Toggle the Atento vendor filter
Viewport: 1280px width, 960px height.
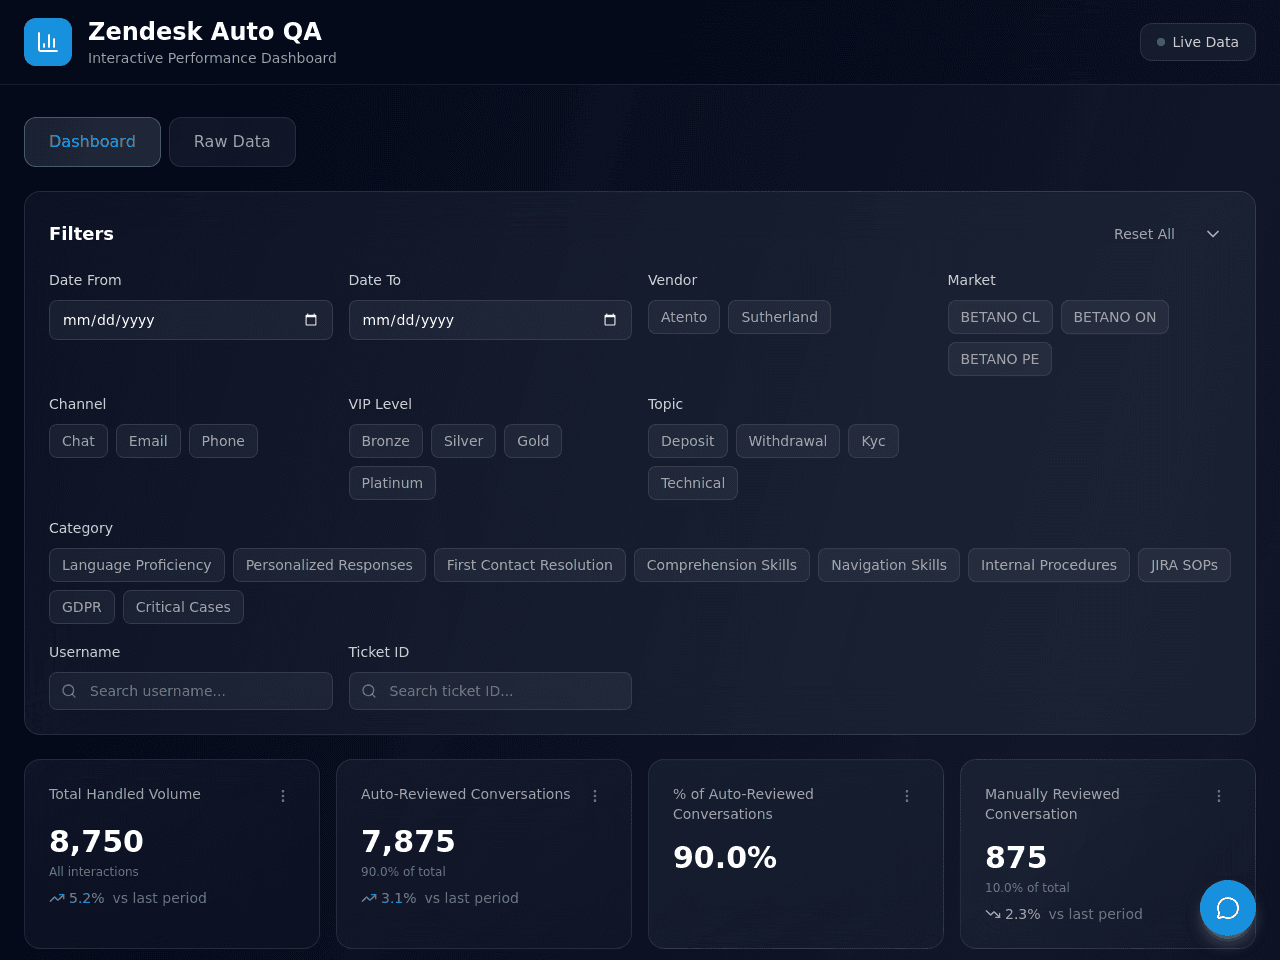684,317
